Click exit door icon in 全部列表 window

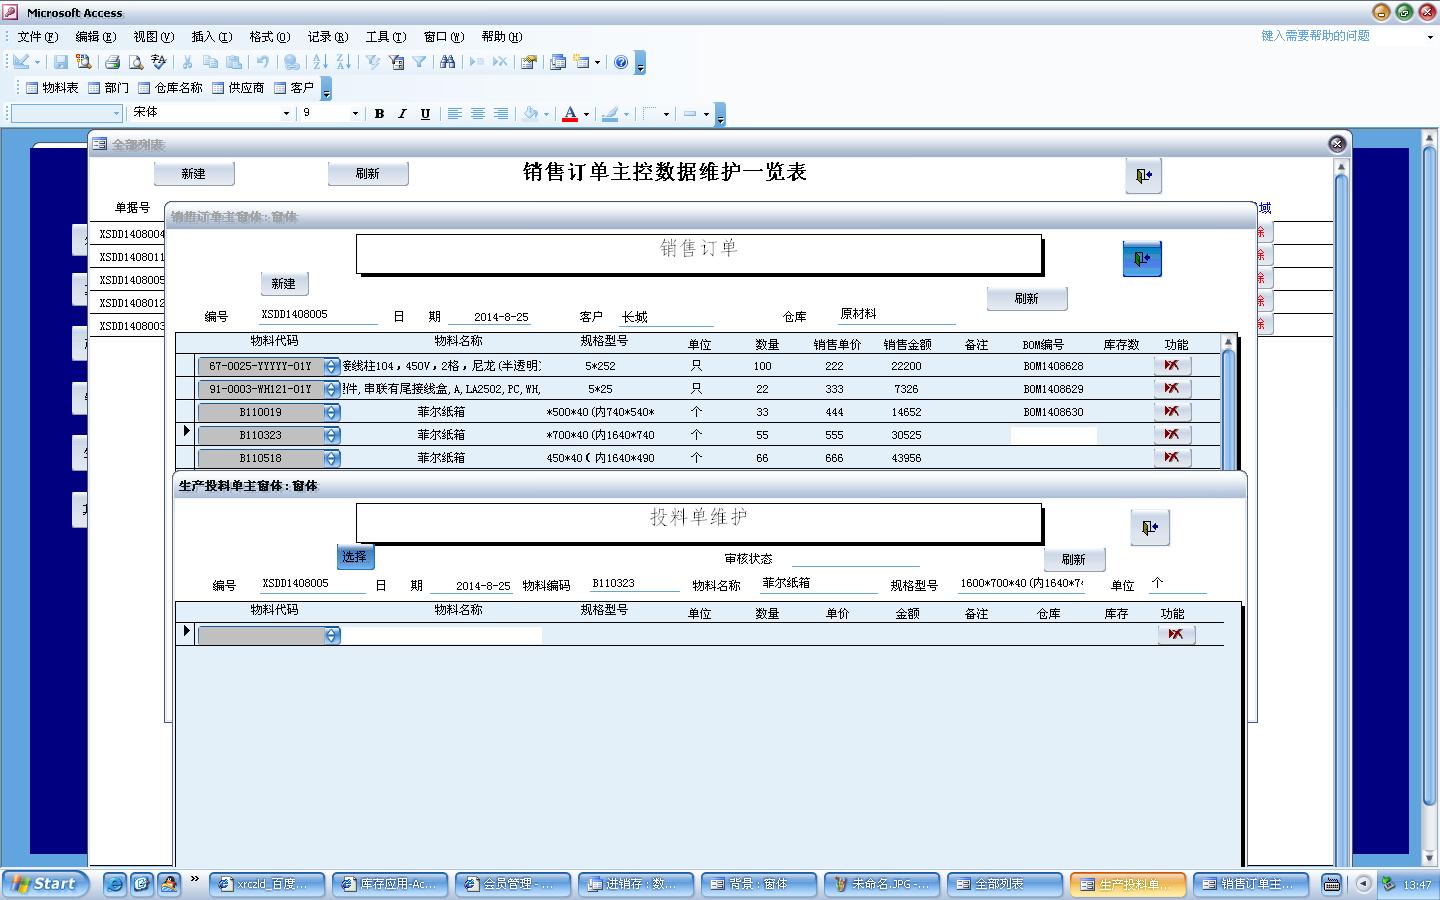click(x=1143, y=176)
